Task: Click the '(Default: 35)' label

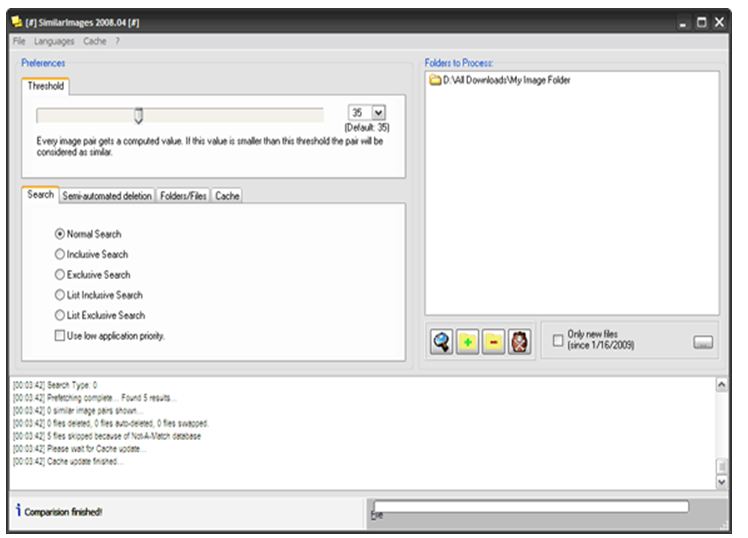Action: point(367,127)
